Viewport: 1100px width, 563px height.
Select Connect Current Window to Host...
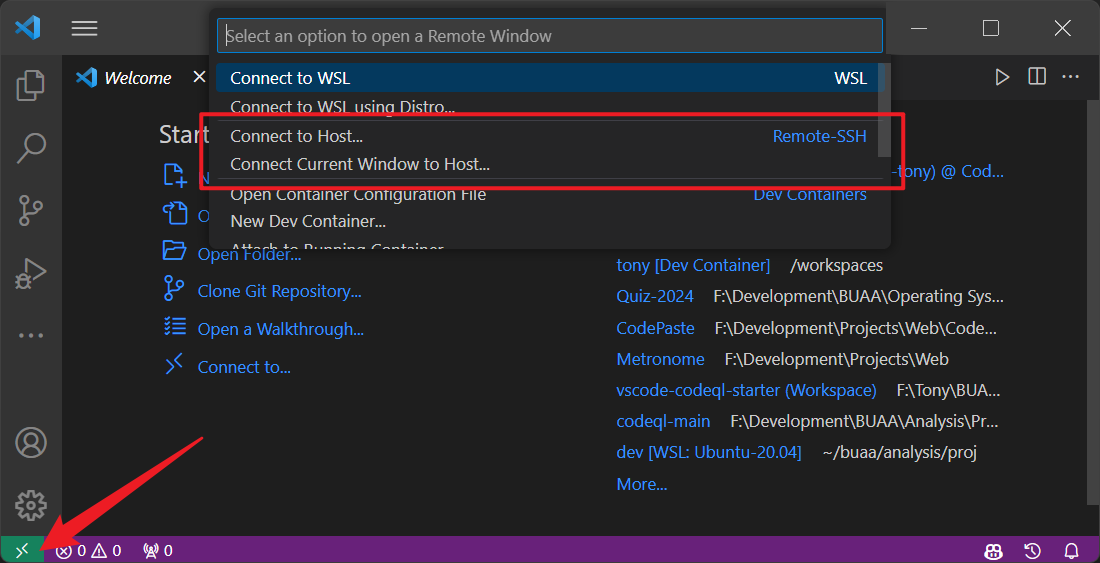click(x=359, y=164)
